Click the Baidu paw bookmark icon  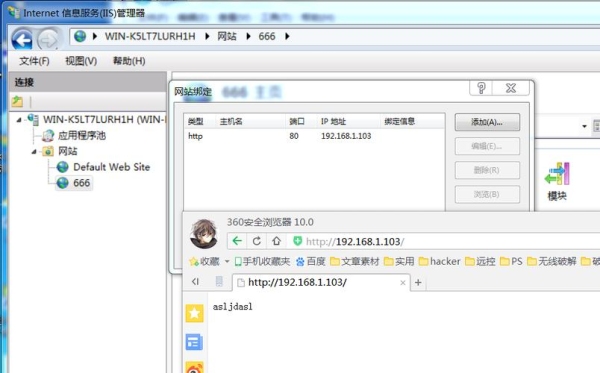point(300,262)
